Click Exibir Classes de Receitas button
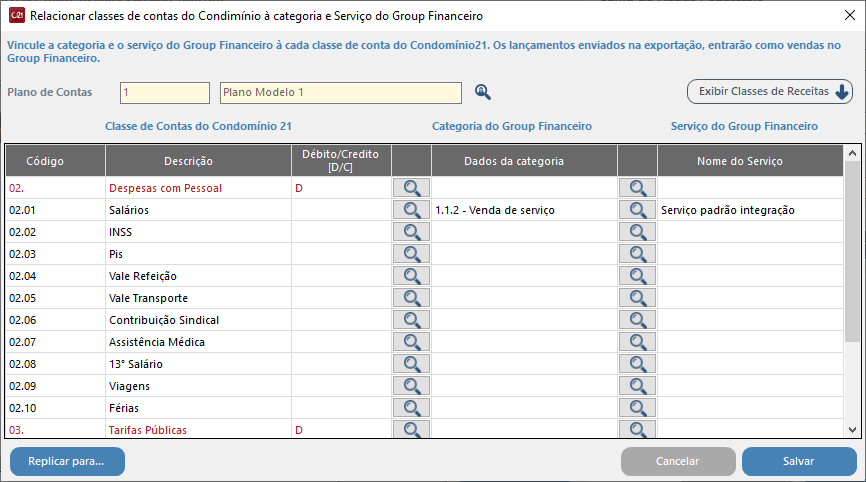The width and height of the screenshot is (866, 482). tap(770, 92)
